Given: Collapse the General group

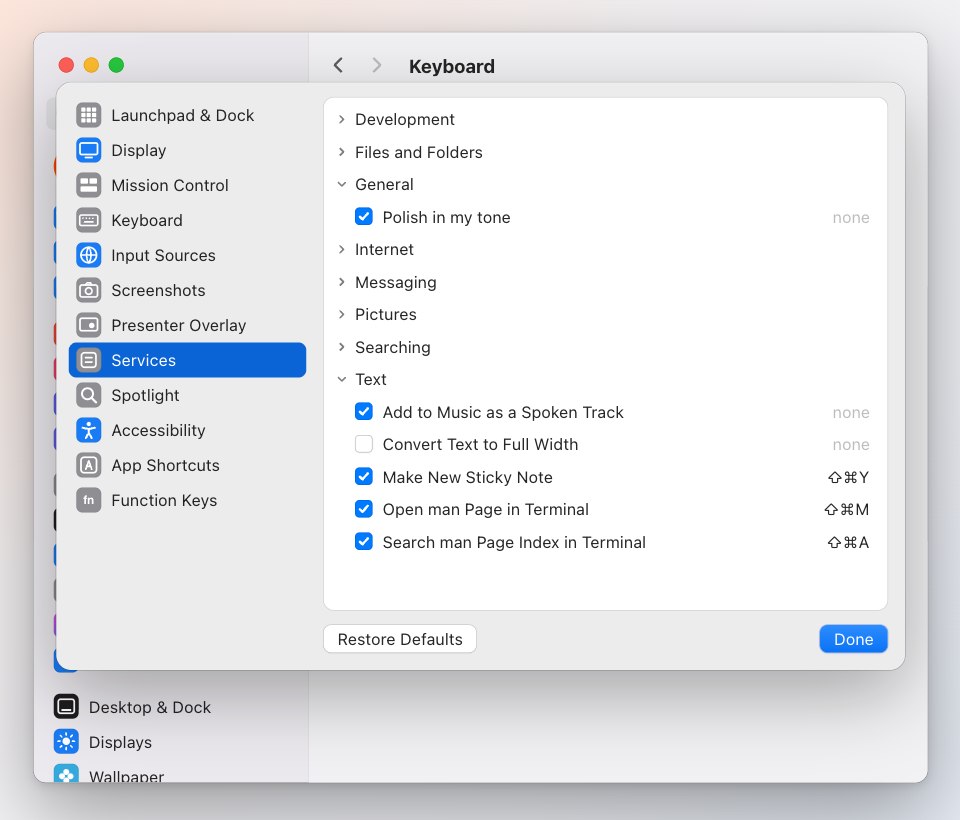Looking at the screenshot, I should (342, 184).
